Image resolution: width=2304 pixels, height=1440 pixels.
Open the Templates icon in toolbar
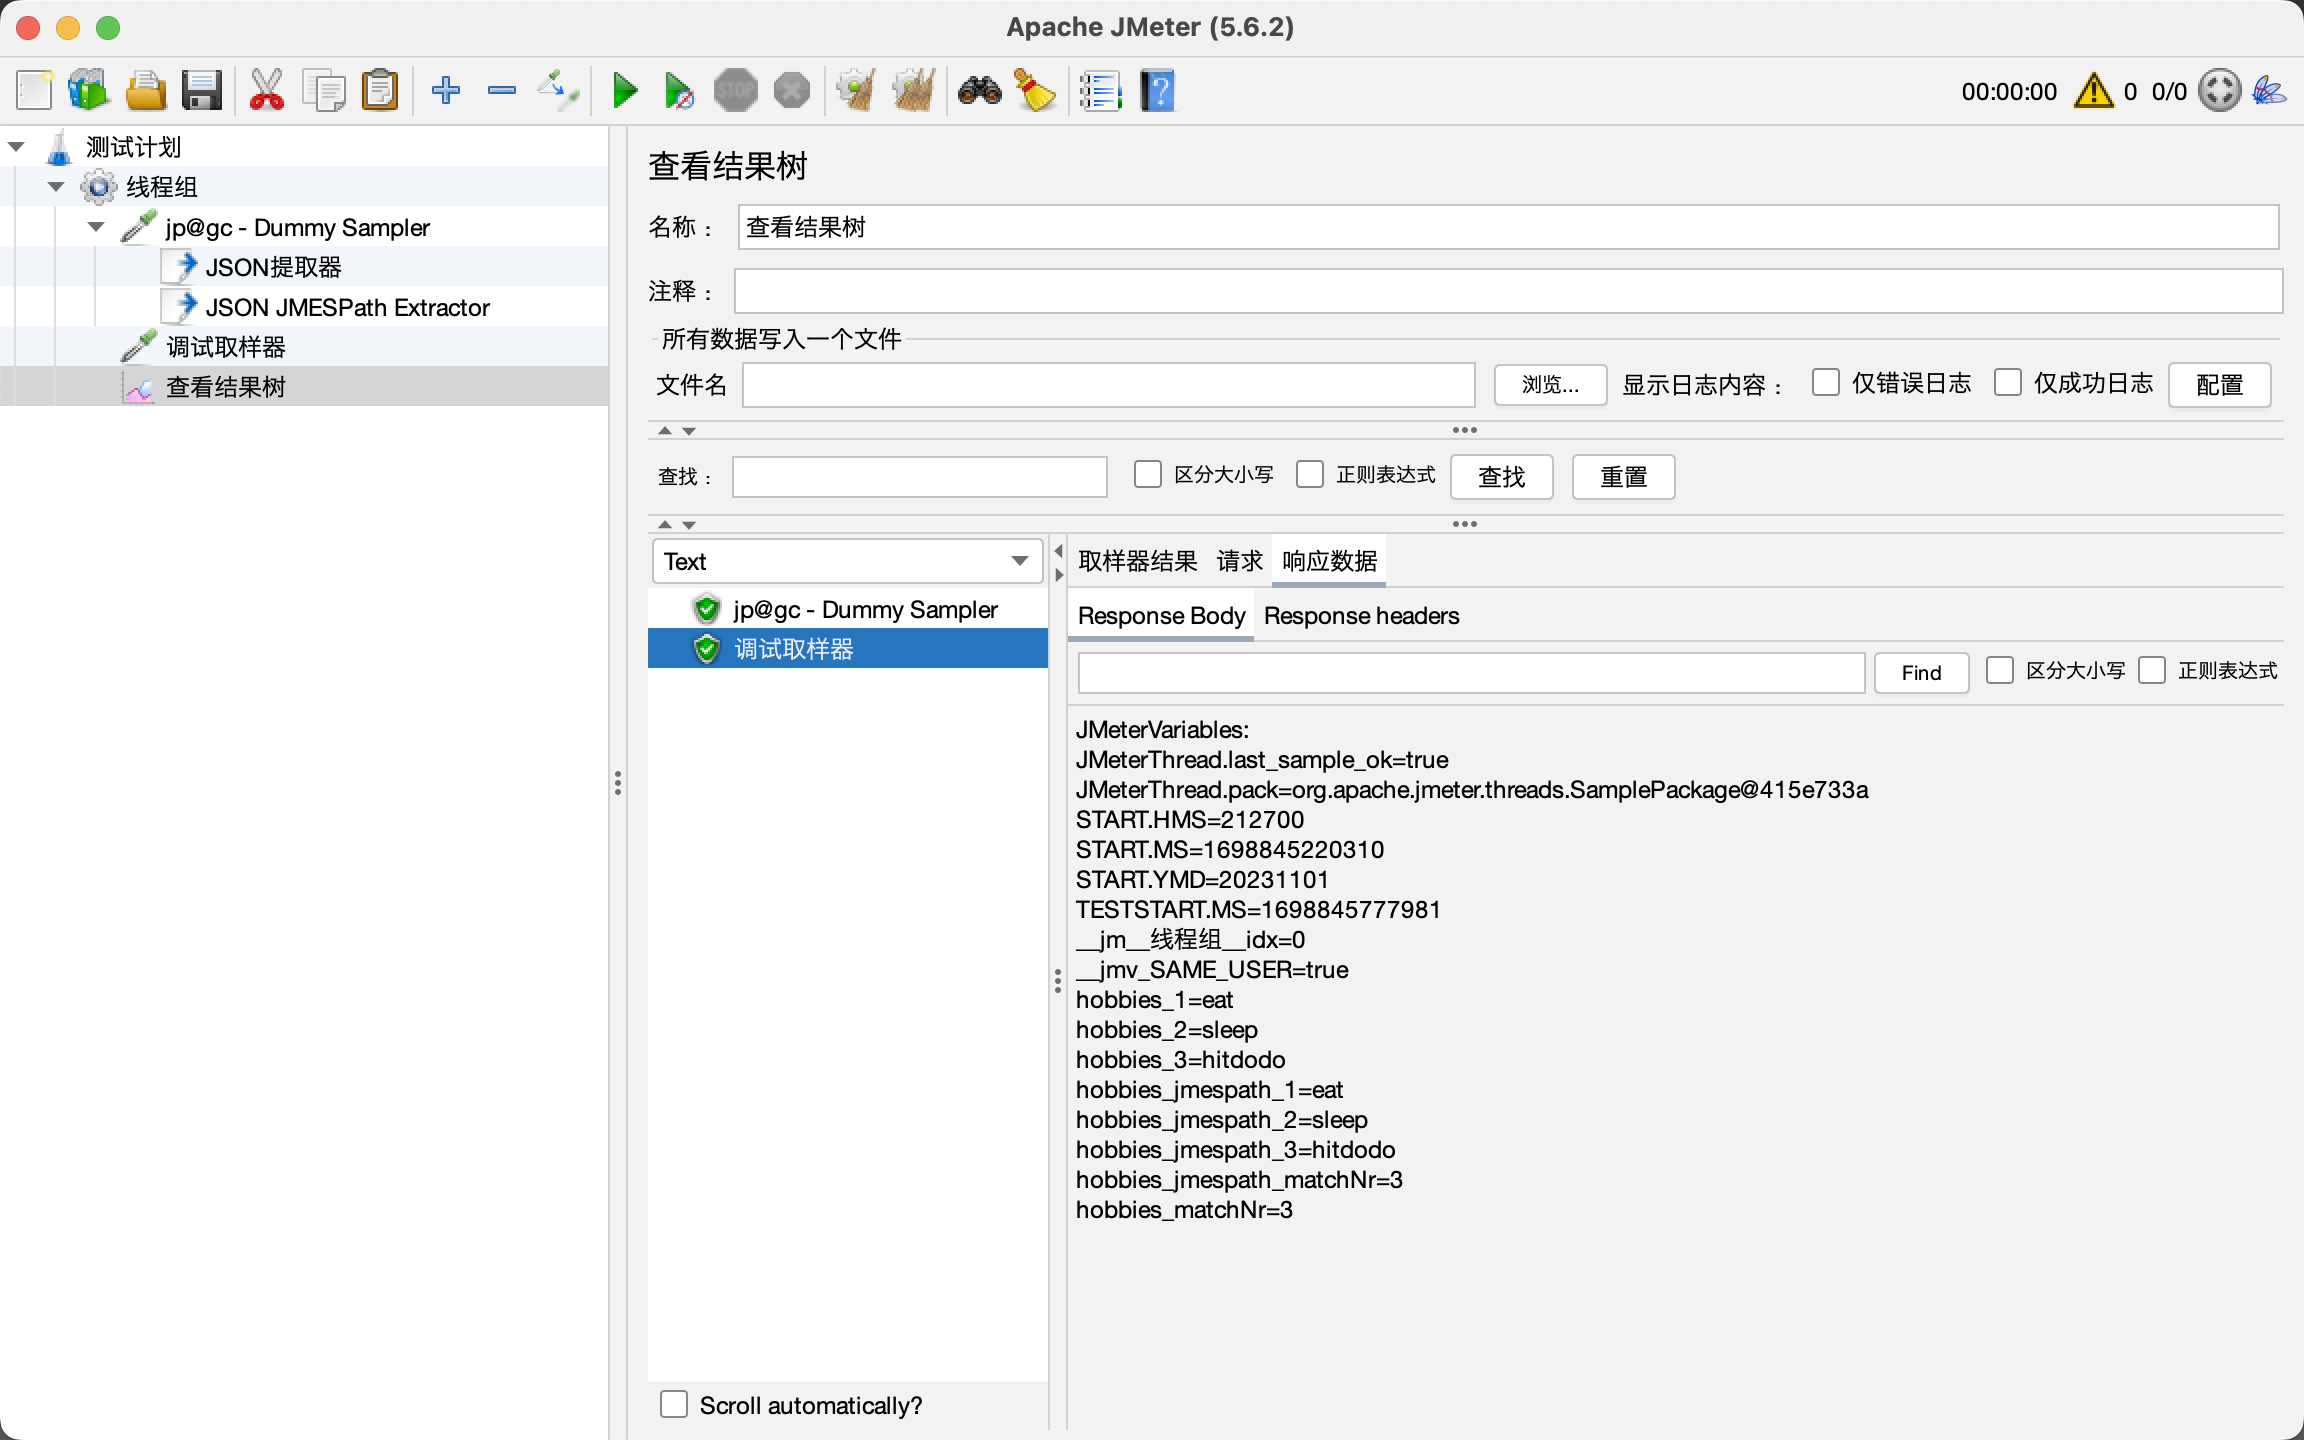(89, 91)
